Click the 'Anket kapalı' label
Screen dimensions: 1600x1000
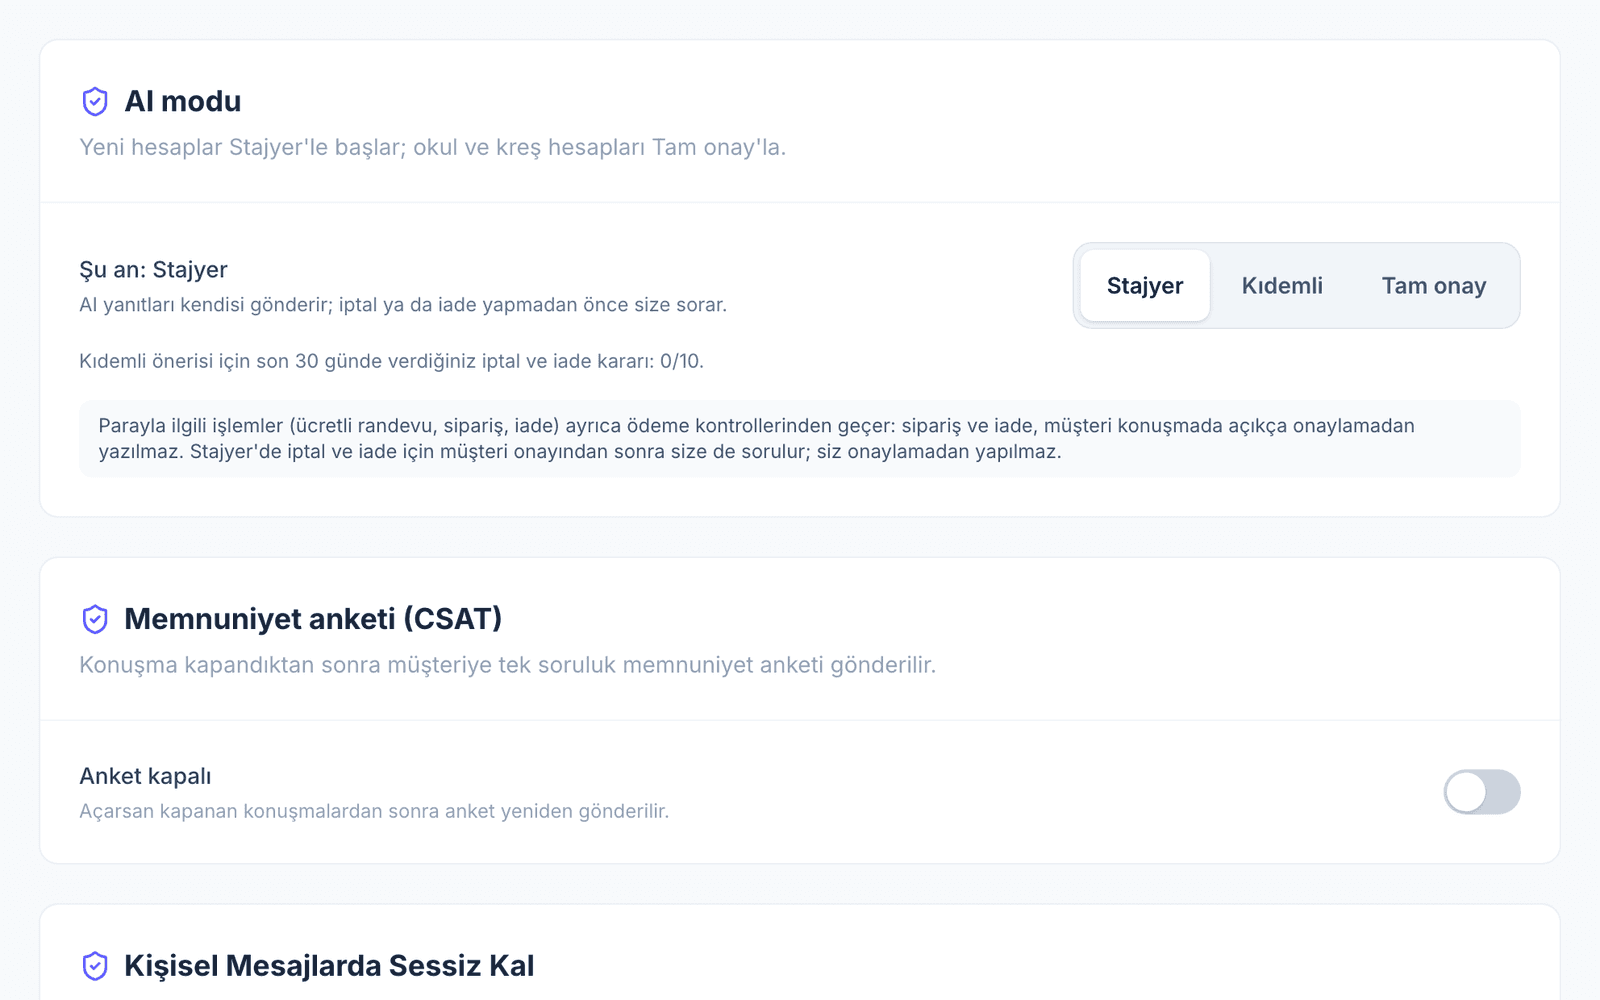pyautogui.click(x=145, y=776)
